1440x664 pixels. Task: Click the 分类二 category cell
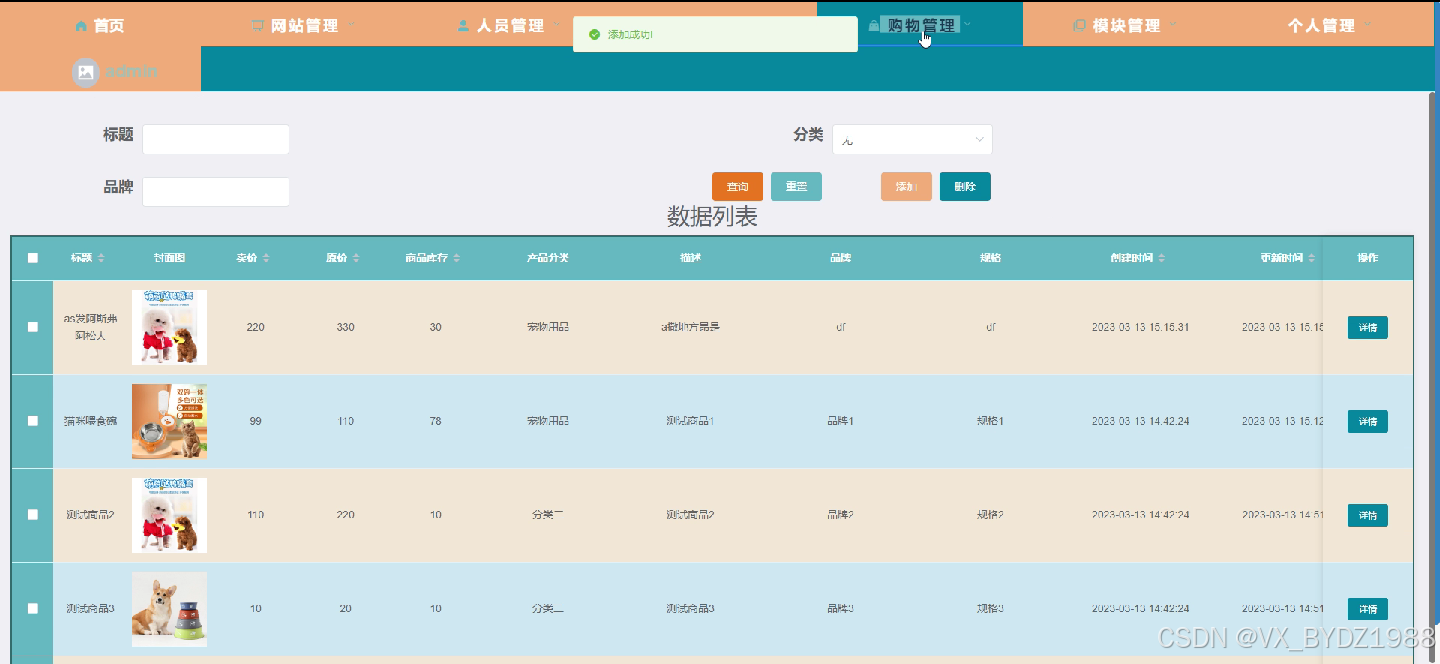click(548, 515)
